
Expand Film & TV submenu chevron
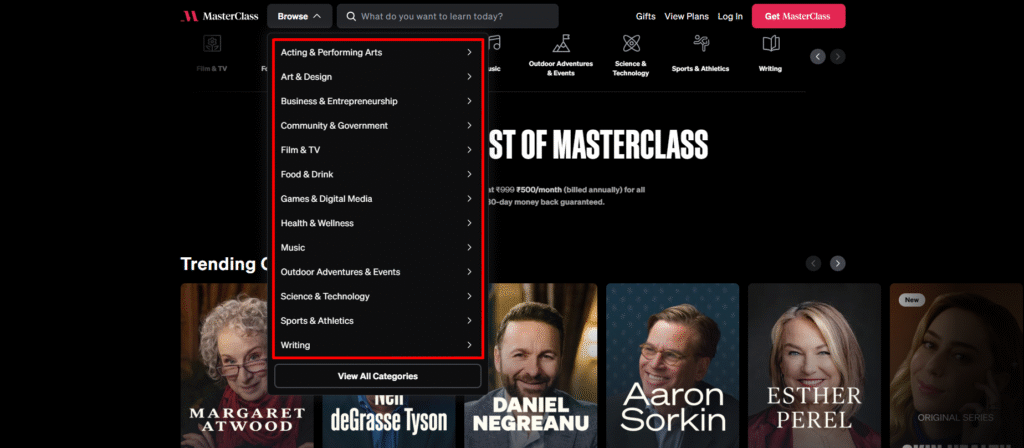click(469, 150)
